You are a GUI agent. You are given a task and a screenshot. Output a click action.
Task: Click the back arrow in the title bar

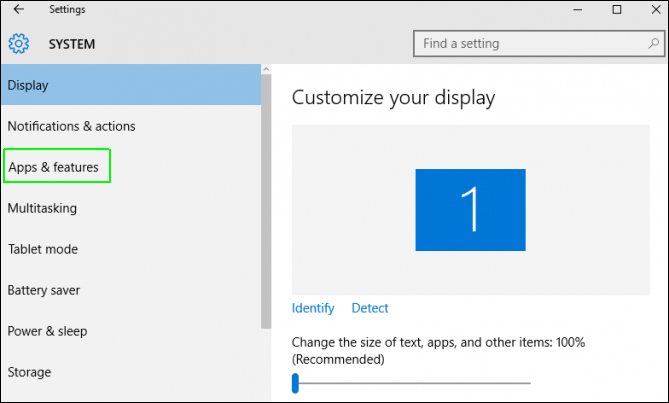(19, 10)
